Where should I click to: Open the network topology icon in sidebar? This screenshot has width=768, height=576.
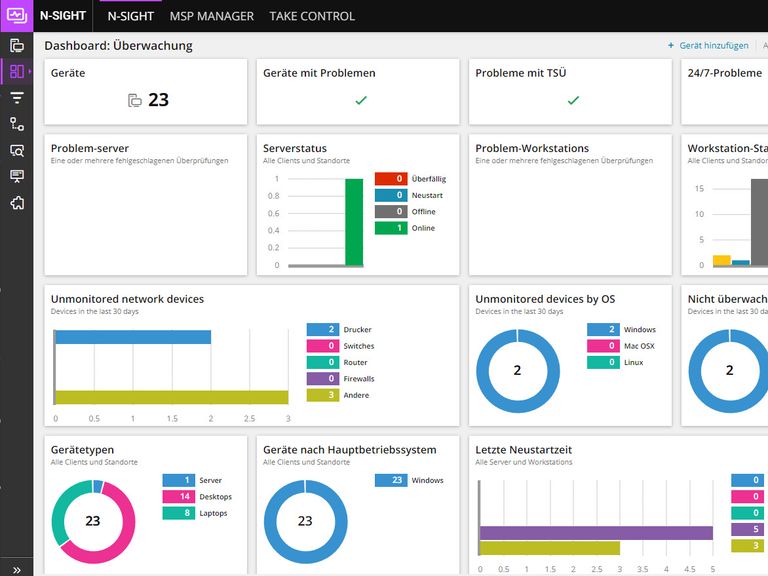17,124
